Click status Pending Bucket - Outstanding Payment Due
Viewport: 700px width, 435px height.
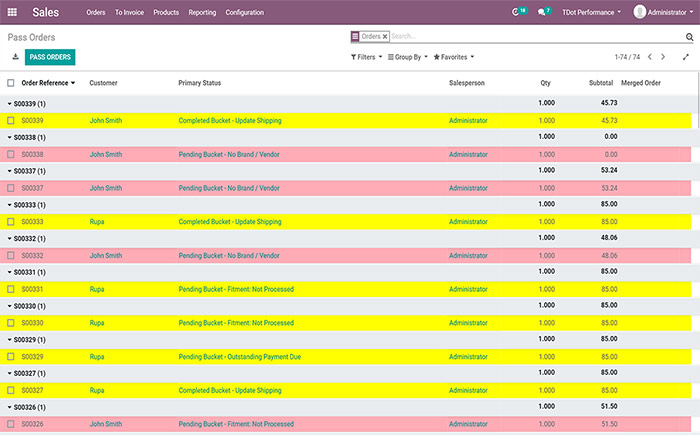point(240,356)
